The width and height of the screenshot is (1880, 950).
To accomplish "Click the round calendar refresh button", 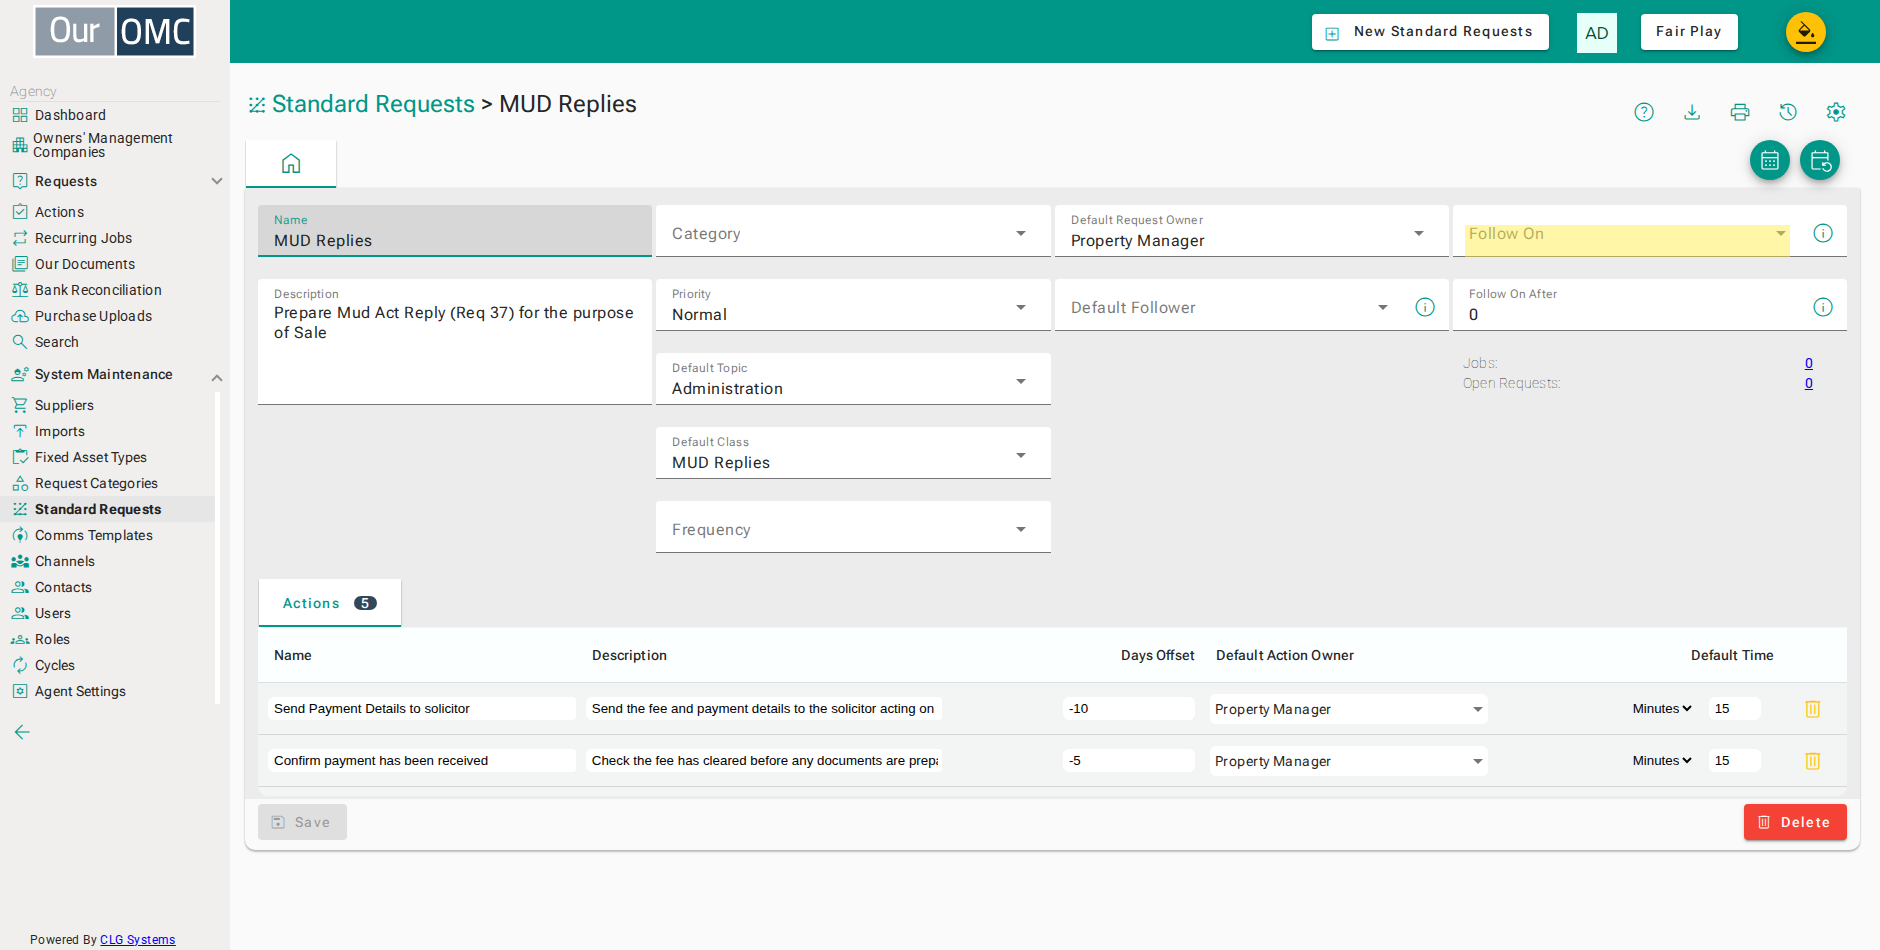I will tap(1820, 160).
